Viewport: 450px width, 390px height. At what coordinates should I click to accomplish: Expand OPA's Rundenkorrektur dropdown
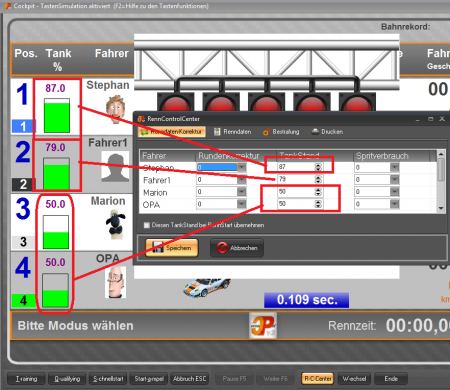(x=242, y=204)
